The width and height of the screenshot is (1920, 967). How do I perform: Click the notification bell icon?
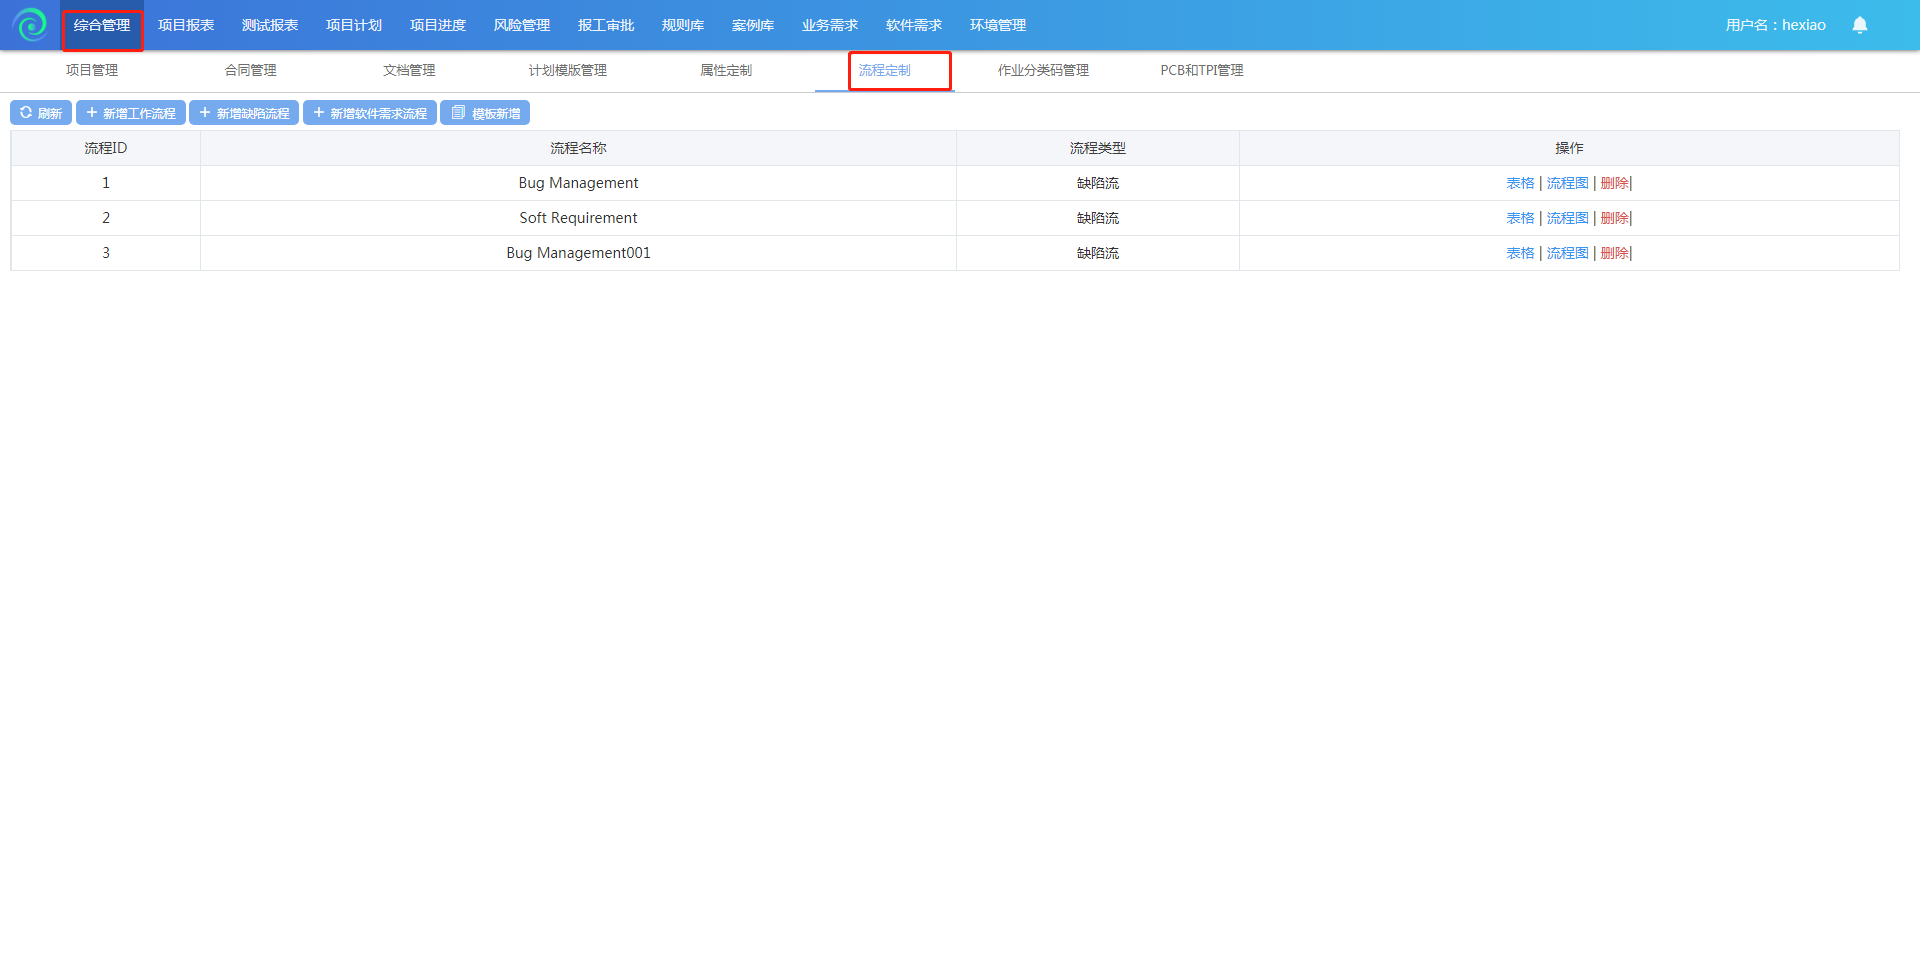tap(1859, 25)
